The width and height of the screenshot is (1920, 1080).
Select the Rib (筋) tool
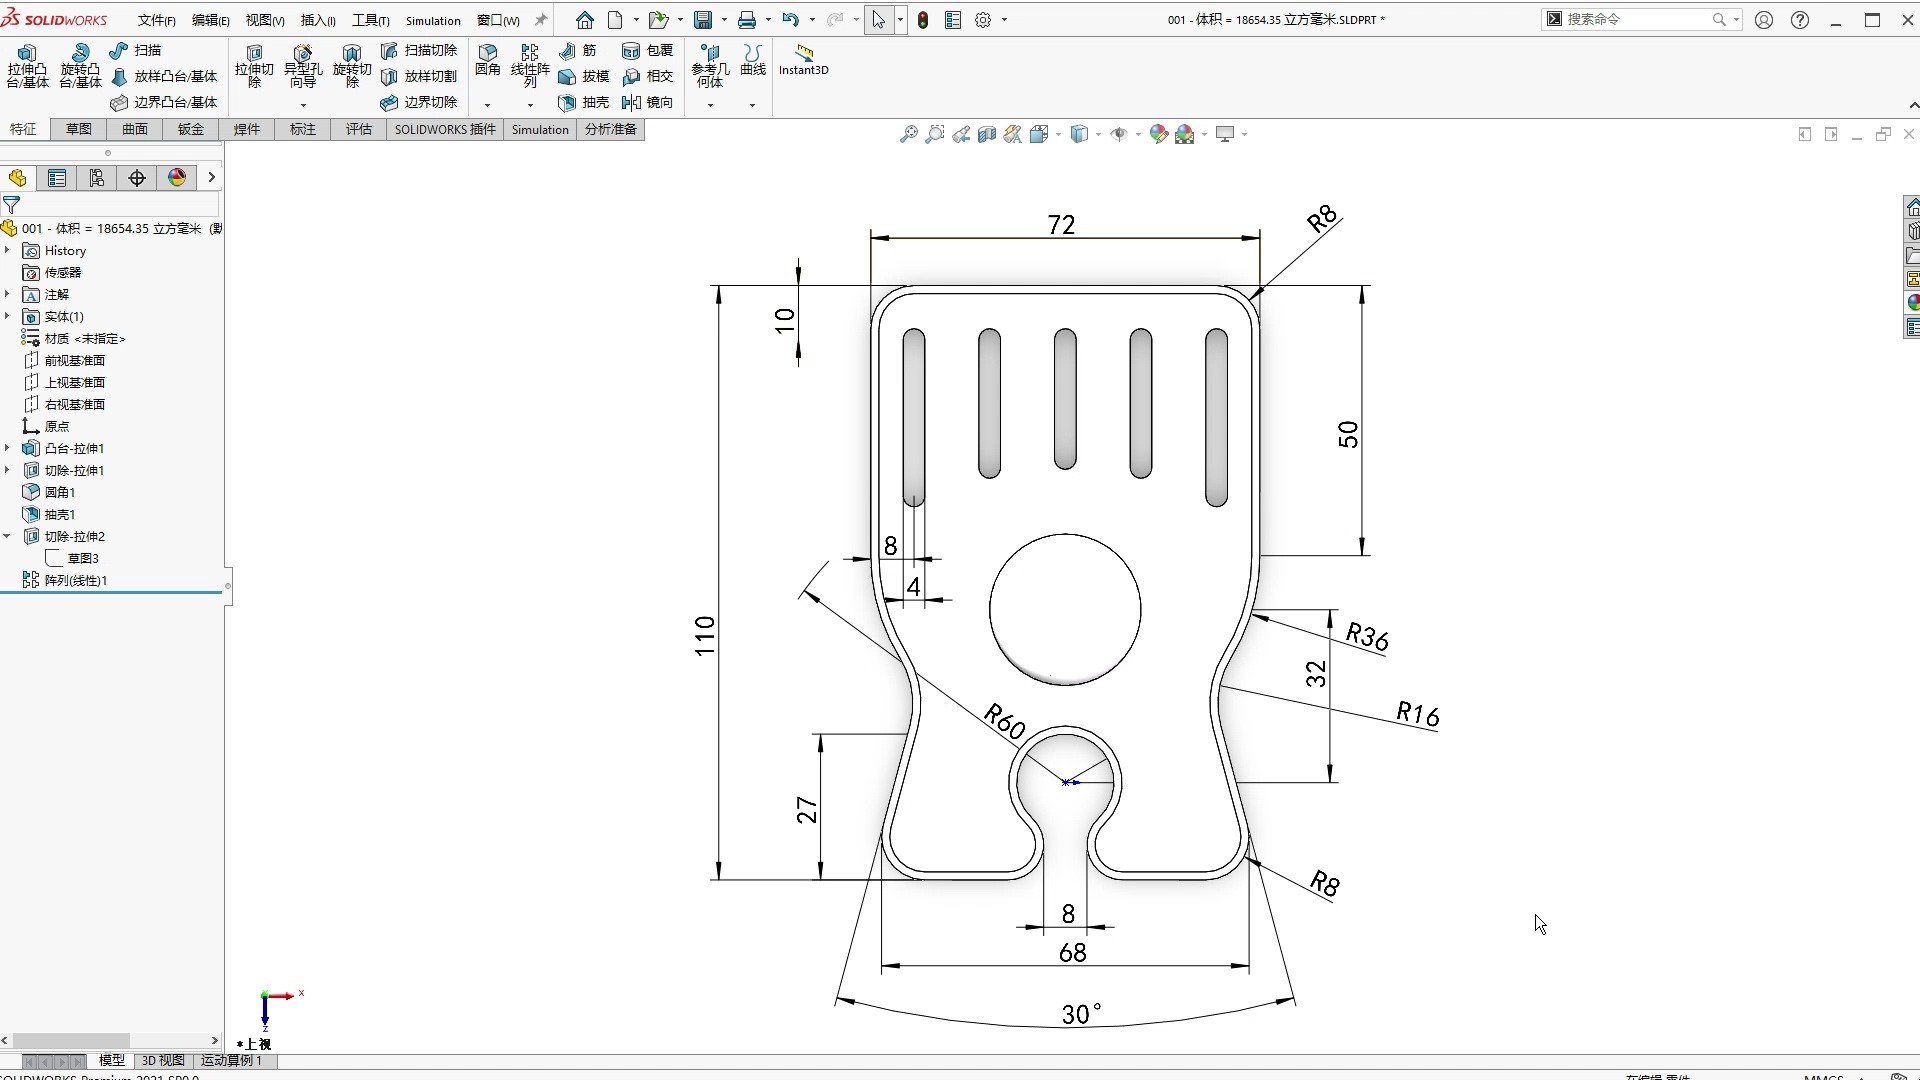tap(578, 50)
